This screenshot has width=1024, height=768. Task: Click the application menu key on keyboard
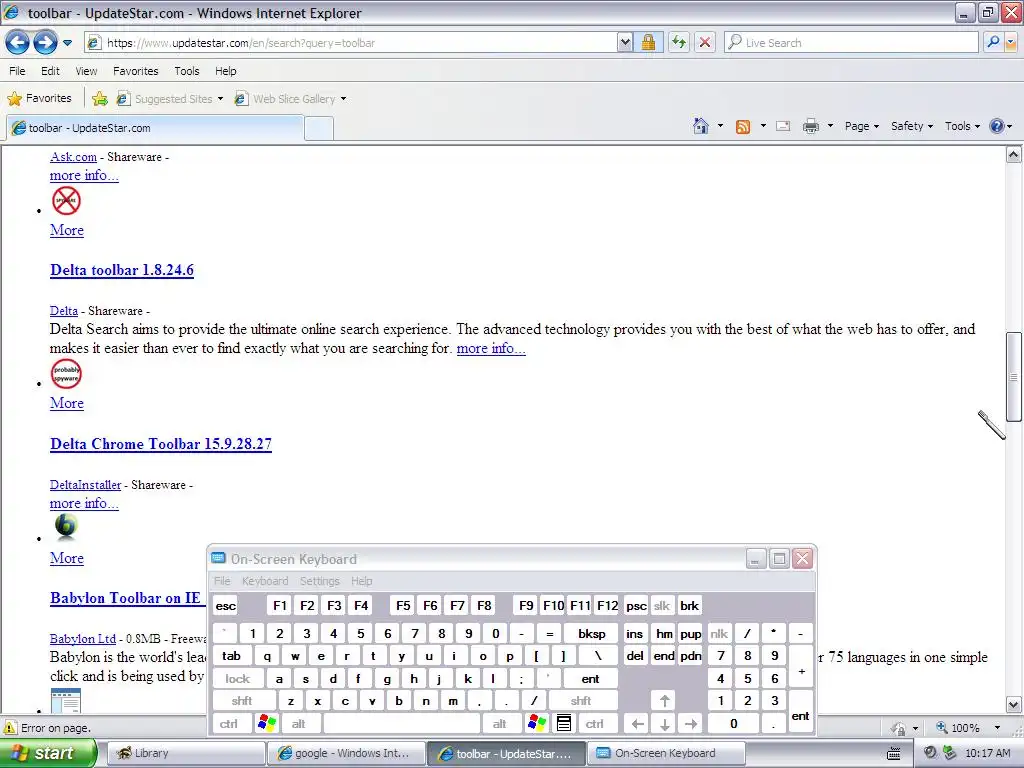(564, 724)
